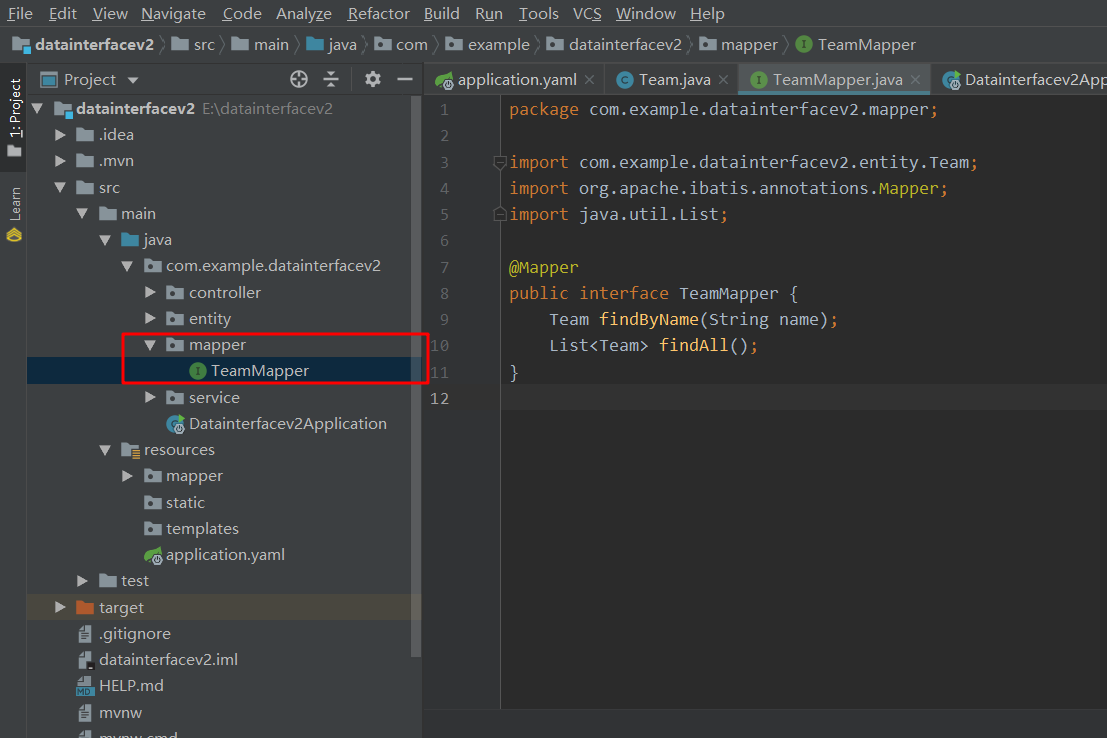
Task: Switch to the application.yaml editor tab
Action: 515,80
